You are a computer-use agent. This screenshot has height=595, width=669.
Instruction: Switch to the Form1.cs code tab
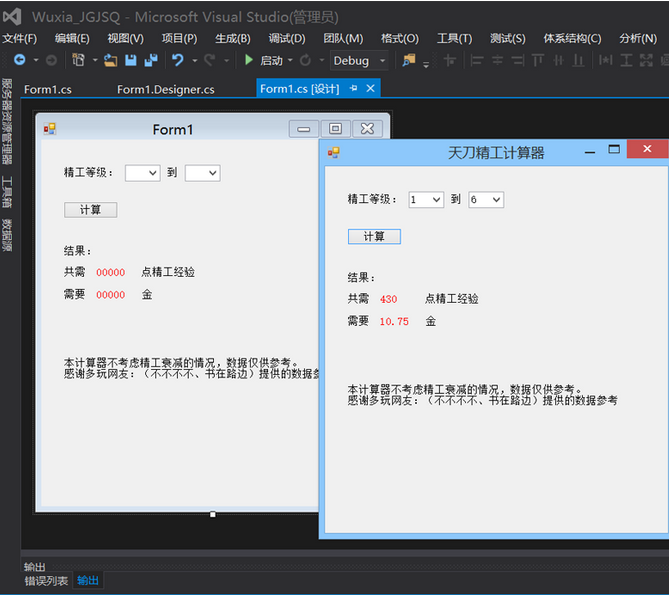48,90
